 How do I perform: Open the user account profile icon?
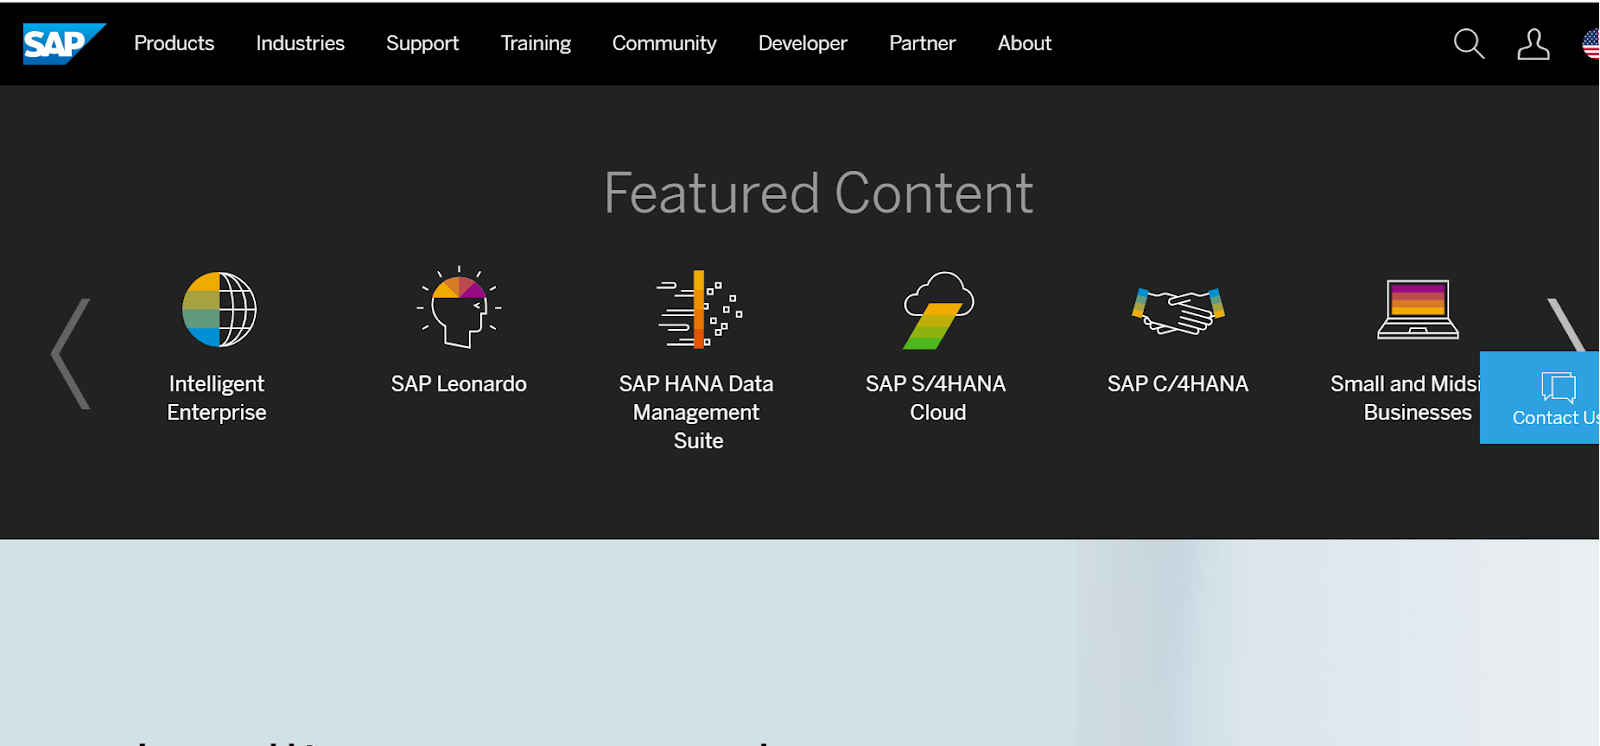(x=1533, y=44)
